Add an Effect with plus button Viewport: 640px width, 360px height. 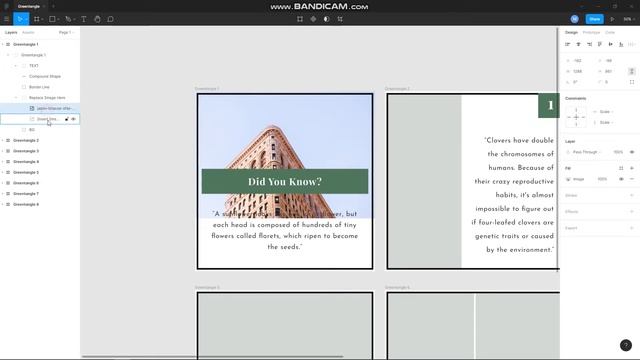(x=632, y=212)
